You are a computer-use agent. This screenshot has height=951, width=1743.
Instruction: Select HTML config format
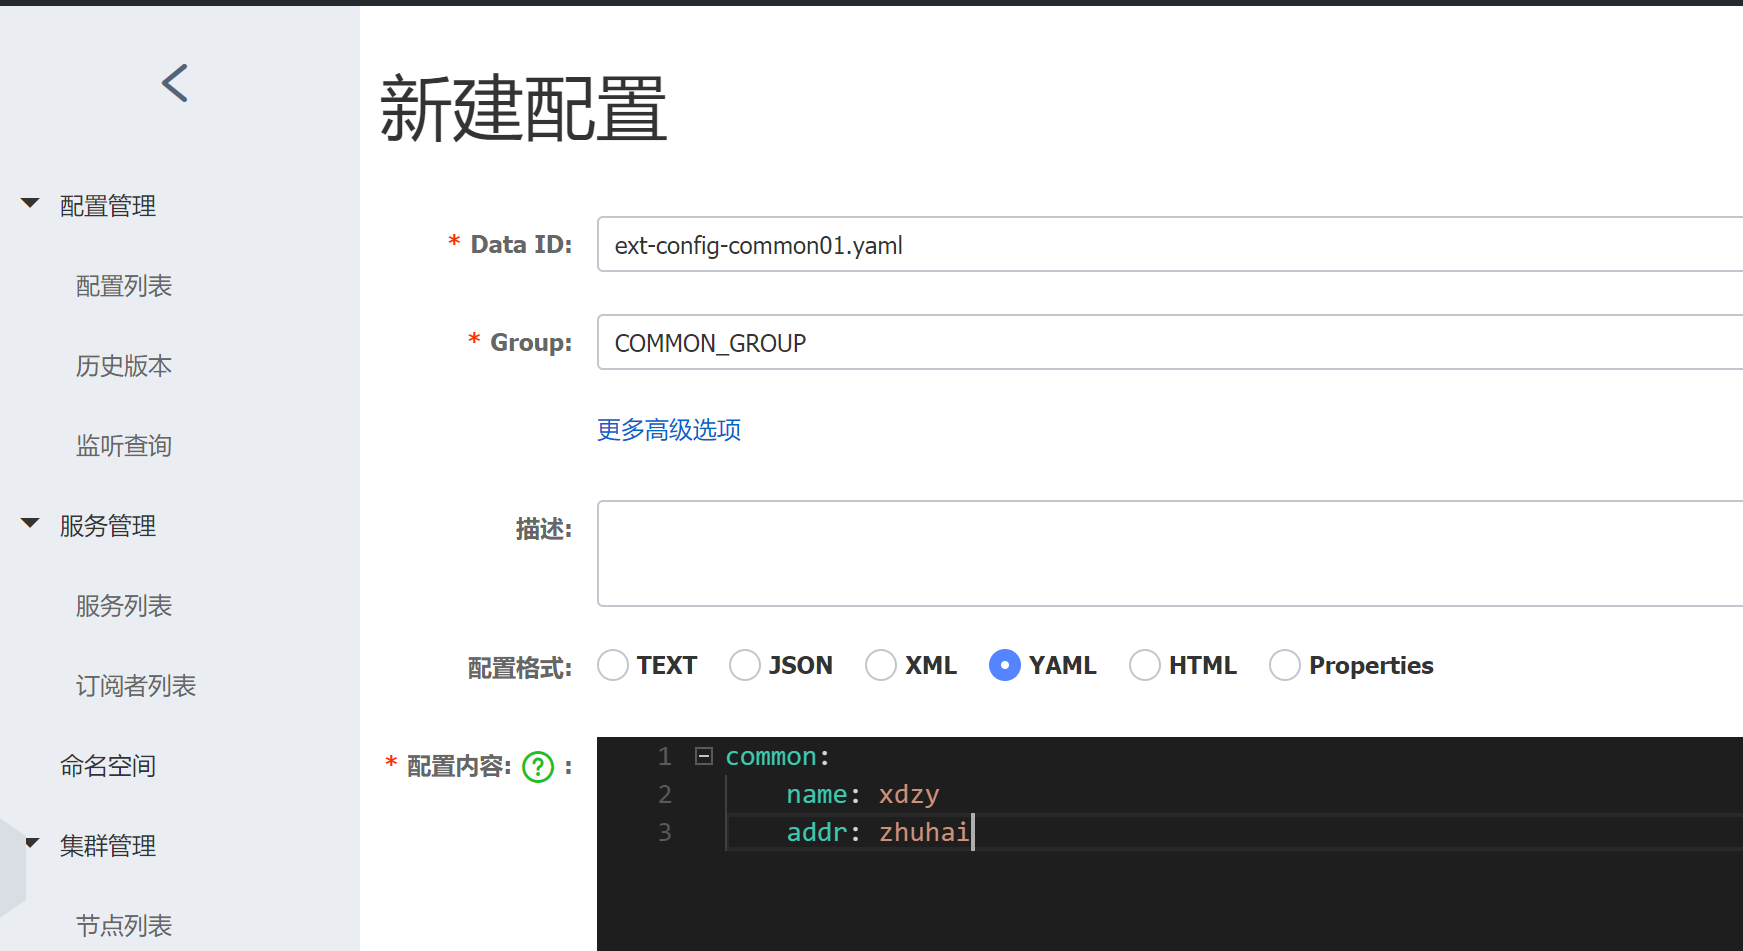[1145, 665]
